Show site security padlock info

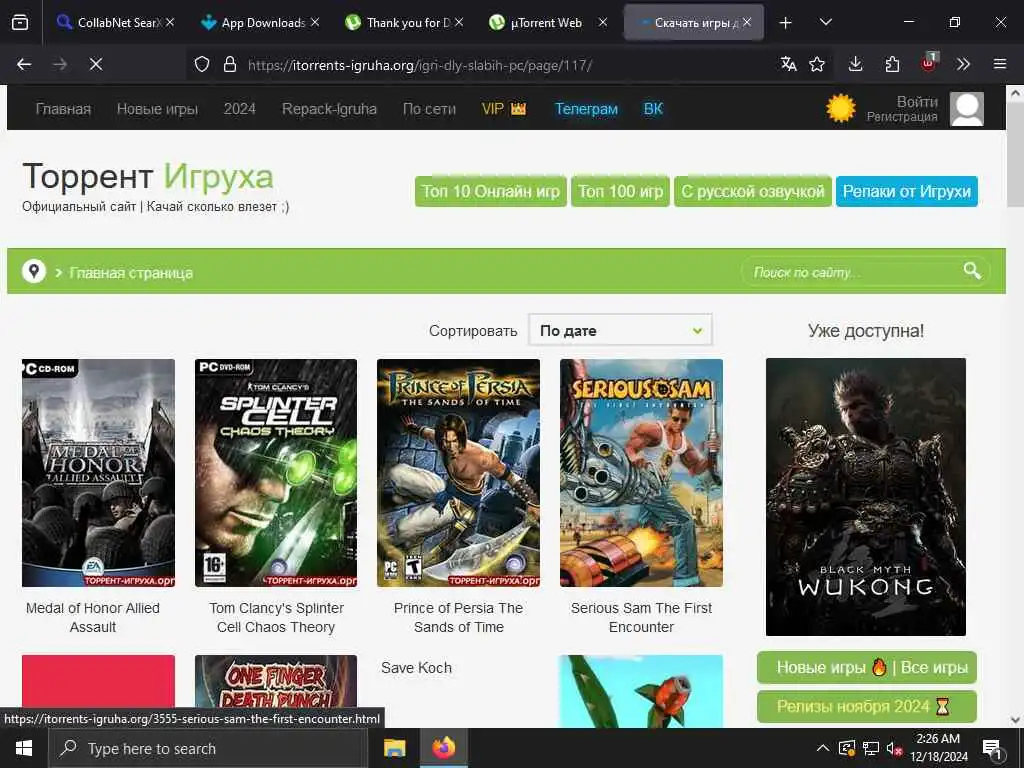229,65
